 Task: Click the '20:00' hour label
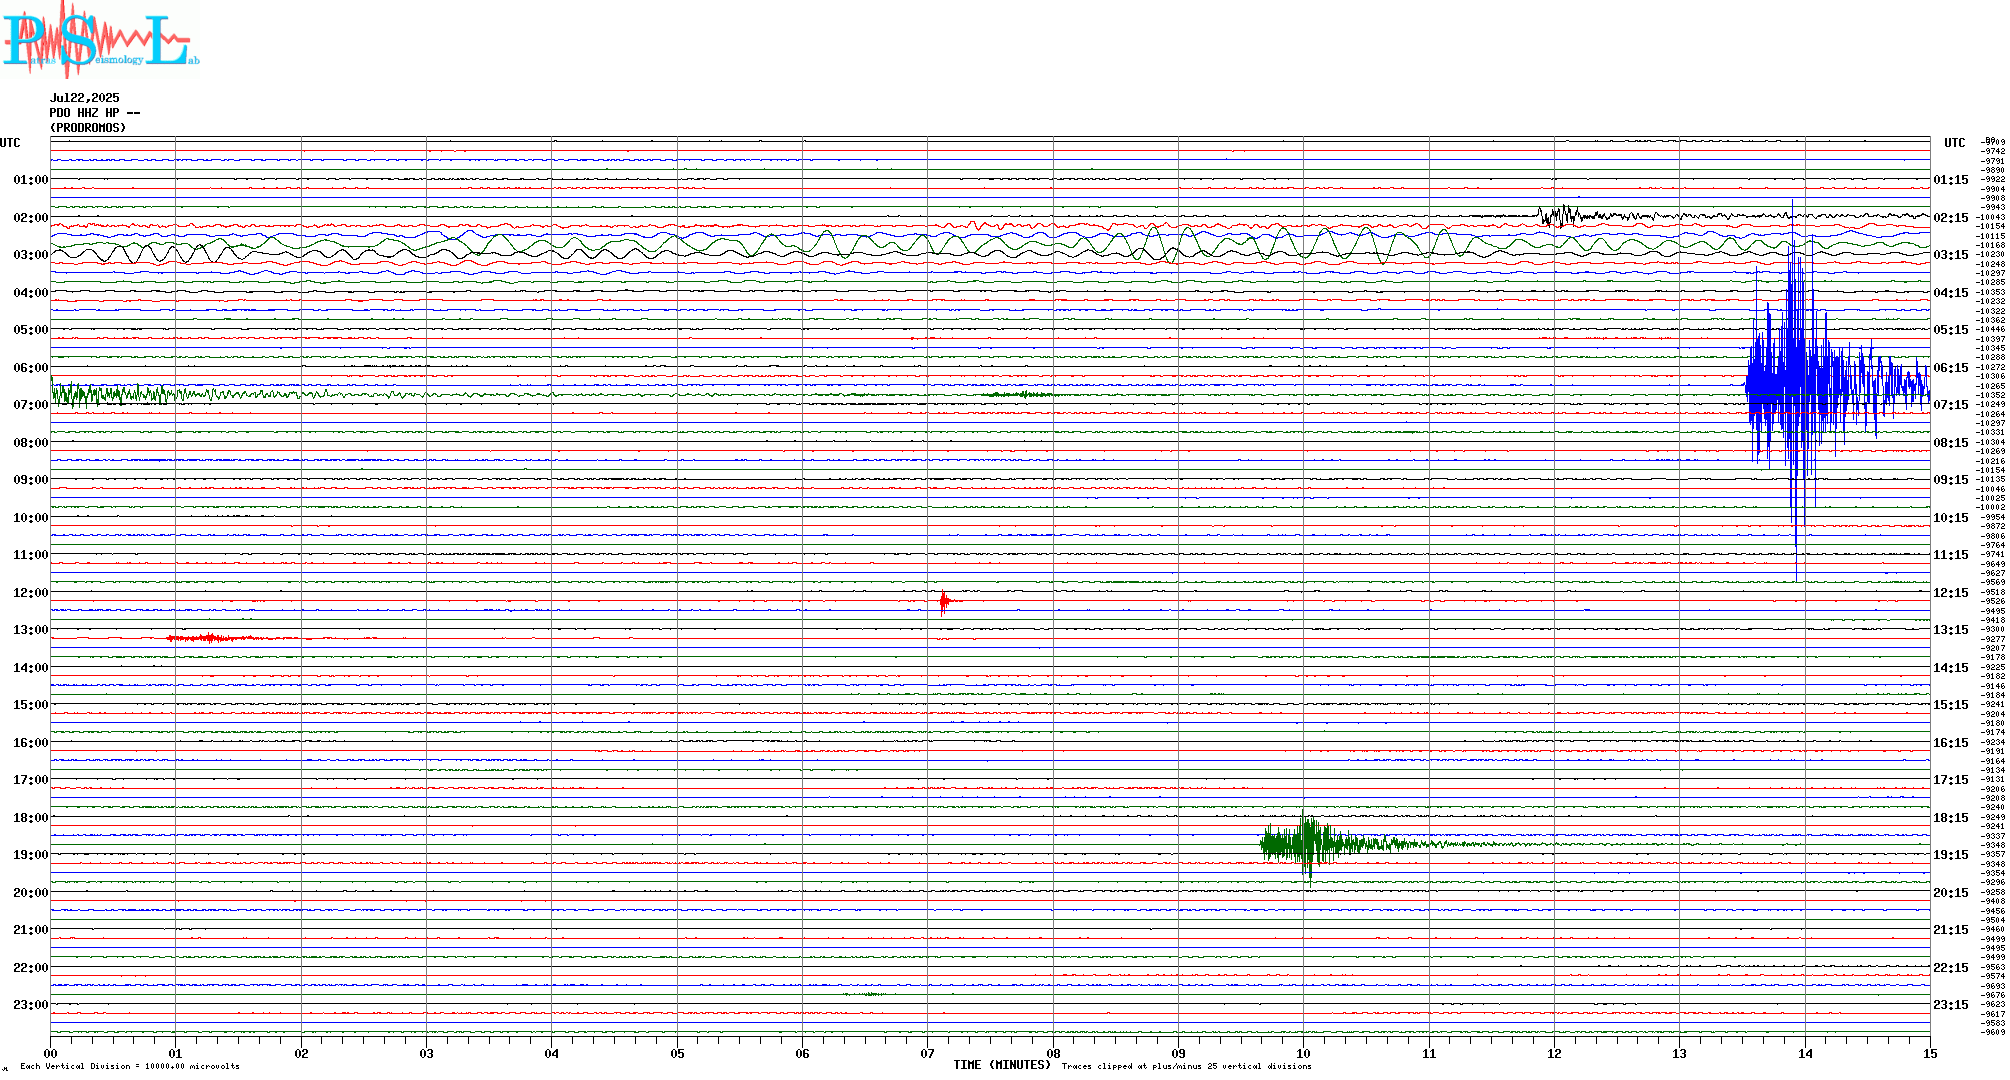[x=31, y=893]
